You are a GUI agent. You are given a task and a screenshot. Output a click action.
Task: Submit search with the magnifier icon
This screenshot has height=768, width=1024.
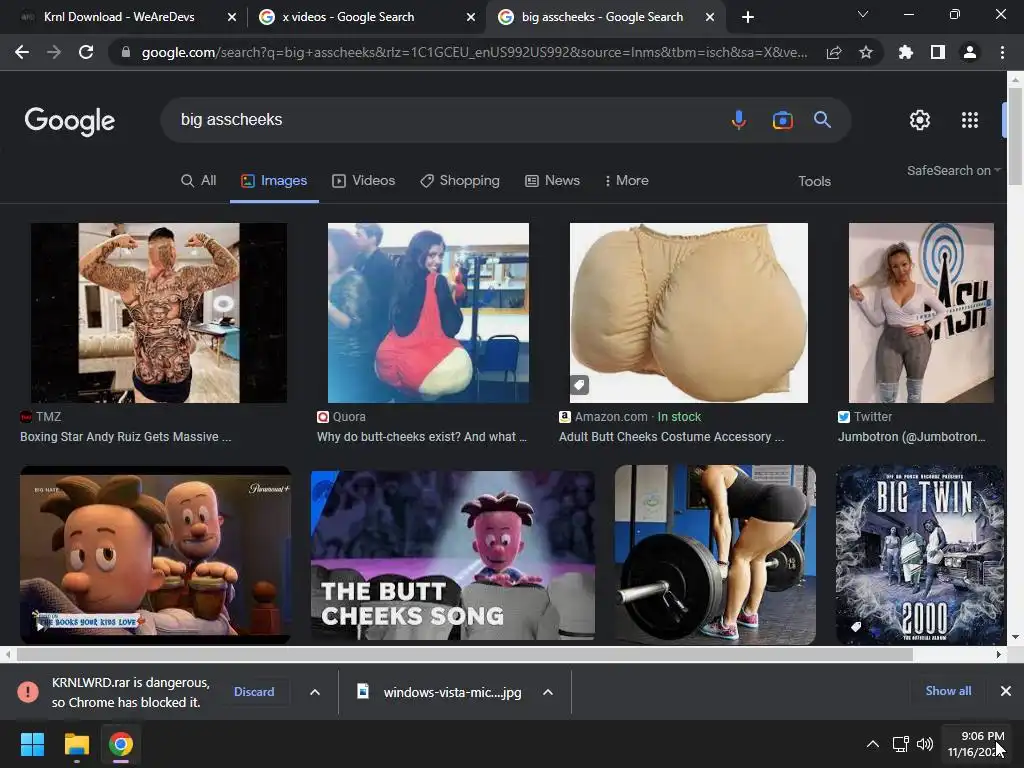tap(822, 120)
